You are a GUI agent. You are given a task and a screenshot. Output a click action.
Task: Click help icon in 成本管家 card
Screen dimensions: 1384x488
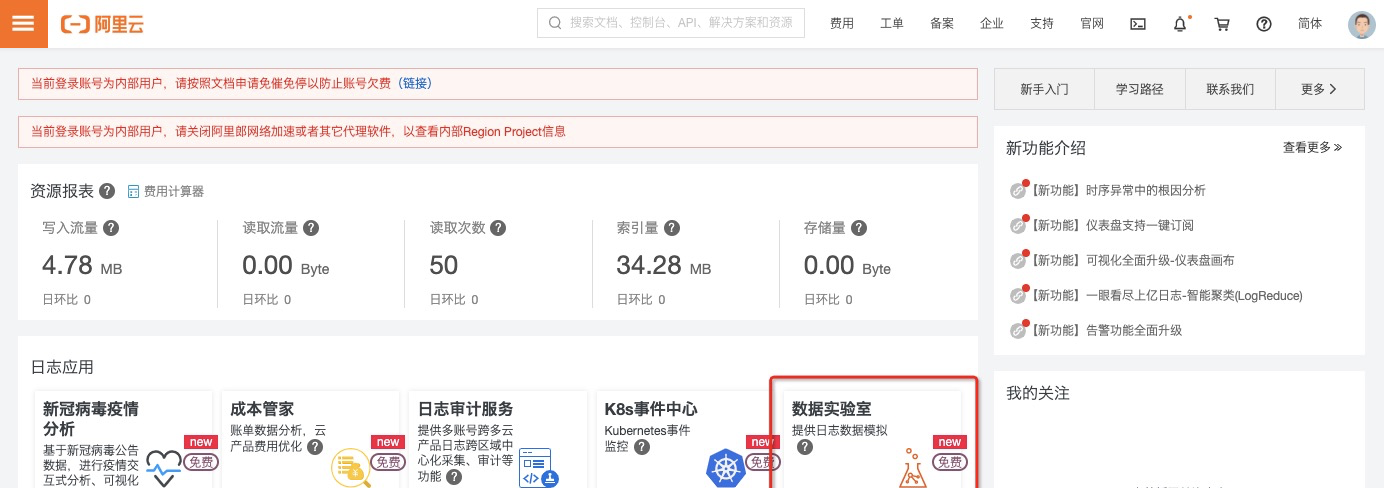pyautogui.click(x=315, y=447)
